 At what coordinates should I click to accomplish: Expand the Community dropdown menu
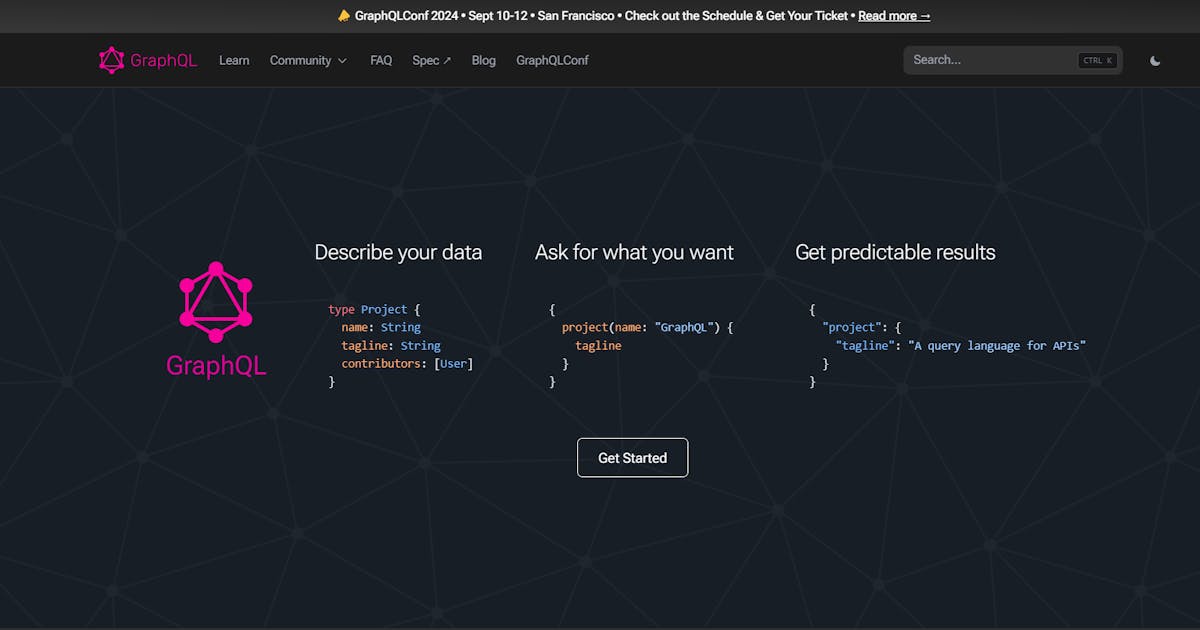(308, 60)
